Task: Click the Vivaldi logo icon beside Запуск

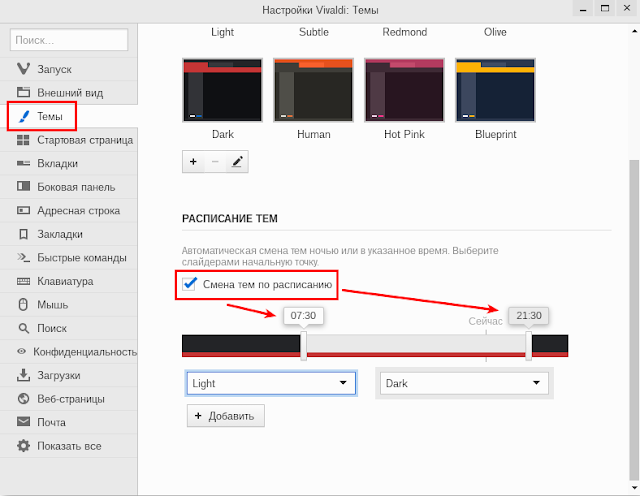Action: pyautogui.click(x=23, y=69)
